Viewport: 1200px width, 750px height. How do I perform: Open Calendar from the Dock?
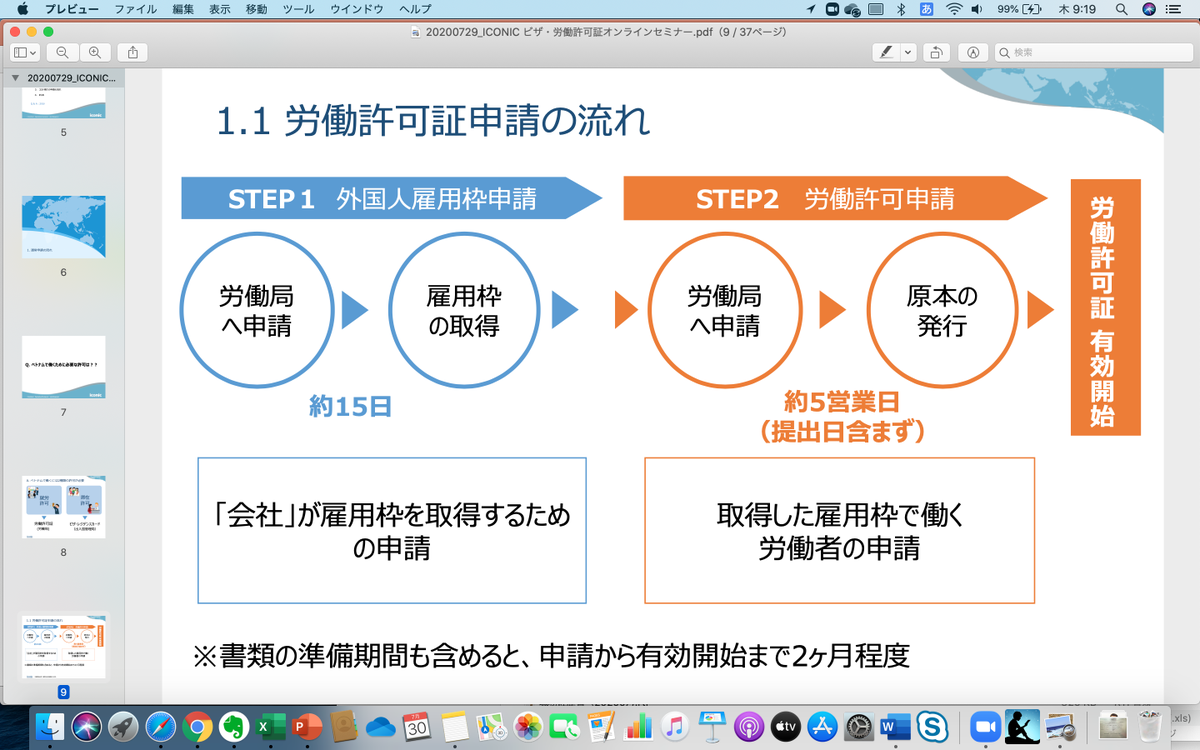pos(417,726)
